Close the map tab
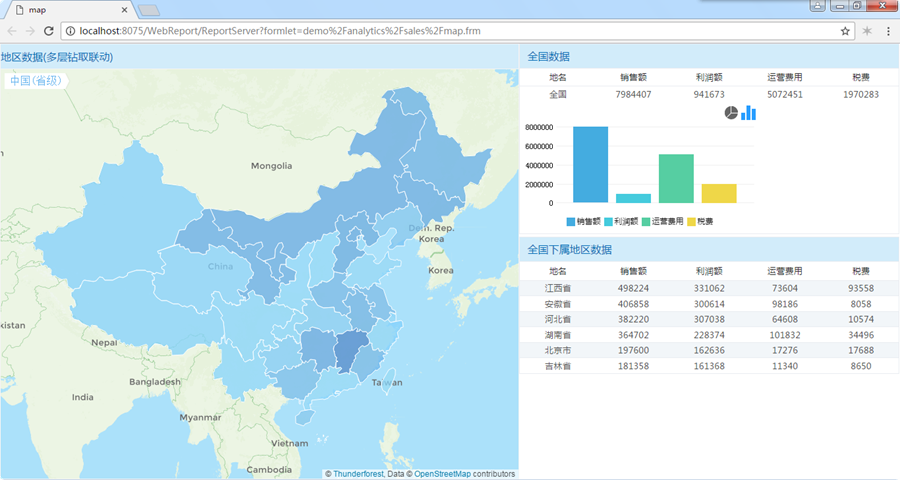The width and height of the screenshot is (900, 480). [124, 10]
